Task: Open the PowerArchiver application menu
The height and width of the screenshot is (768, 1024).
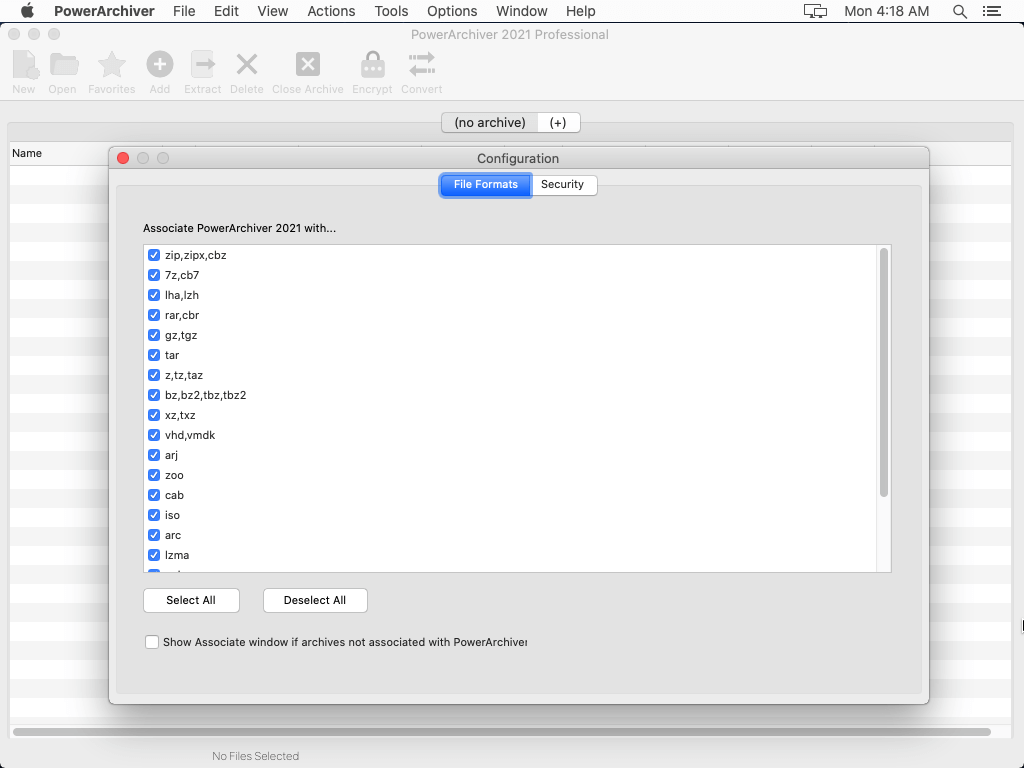Action: pyautogui.click(x=104, y=11)
